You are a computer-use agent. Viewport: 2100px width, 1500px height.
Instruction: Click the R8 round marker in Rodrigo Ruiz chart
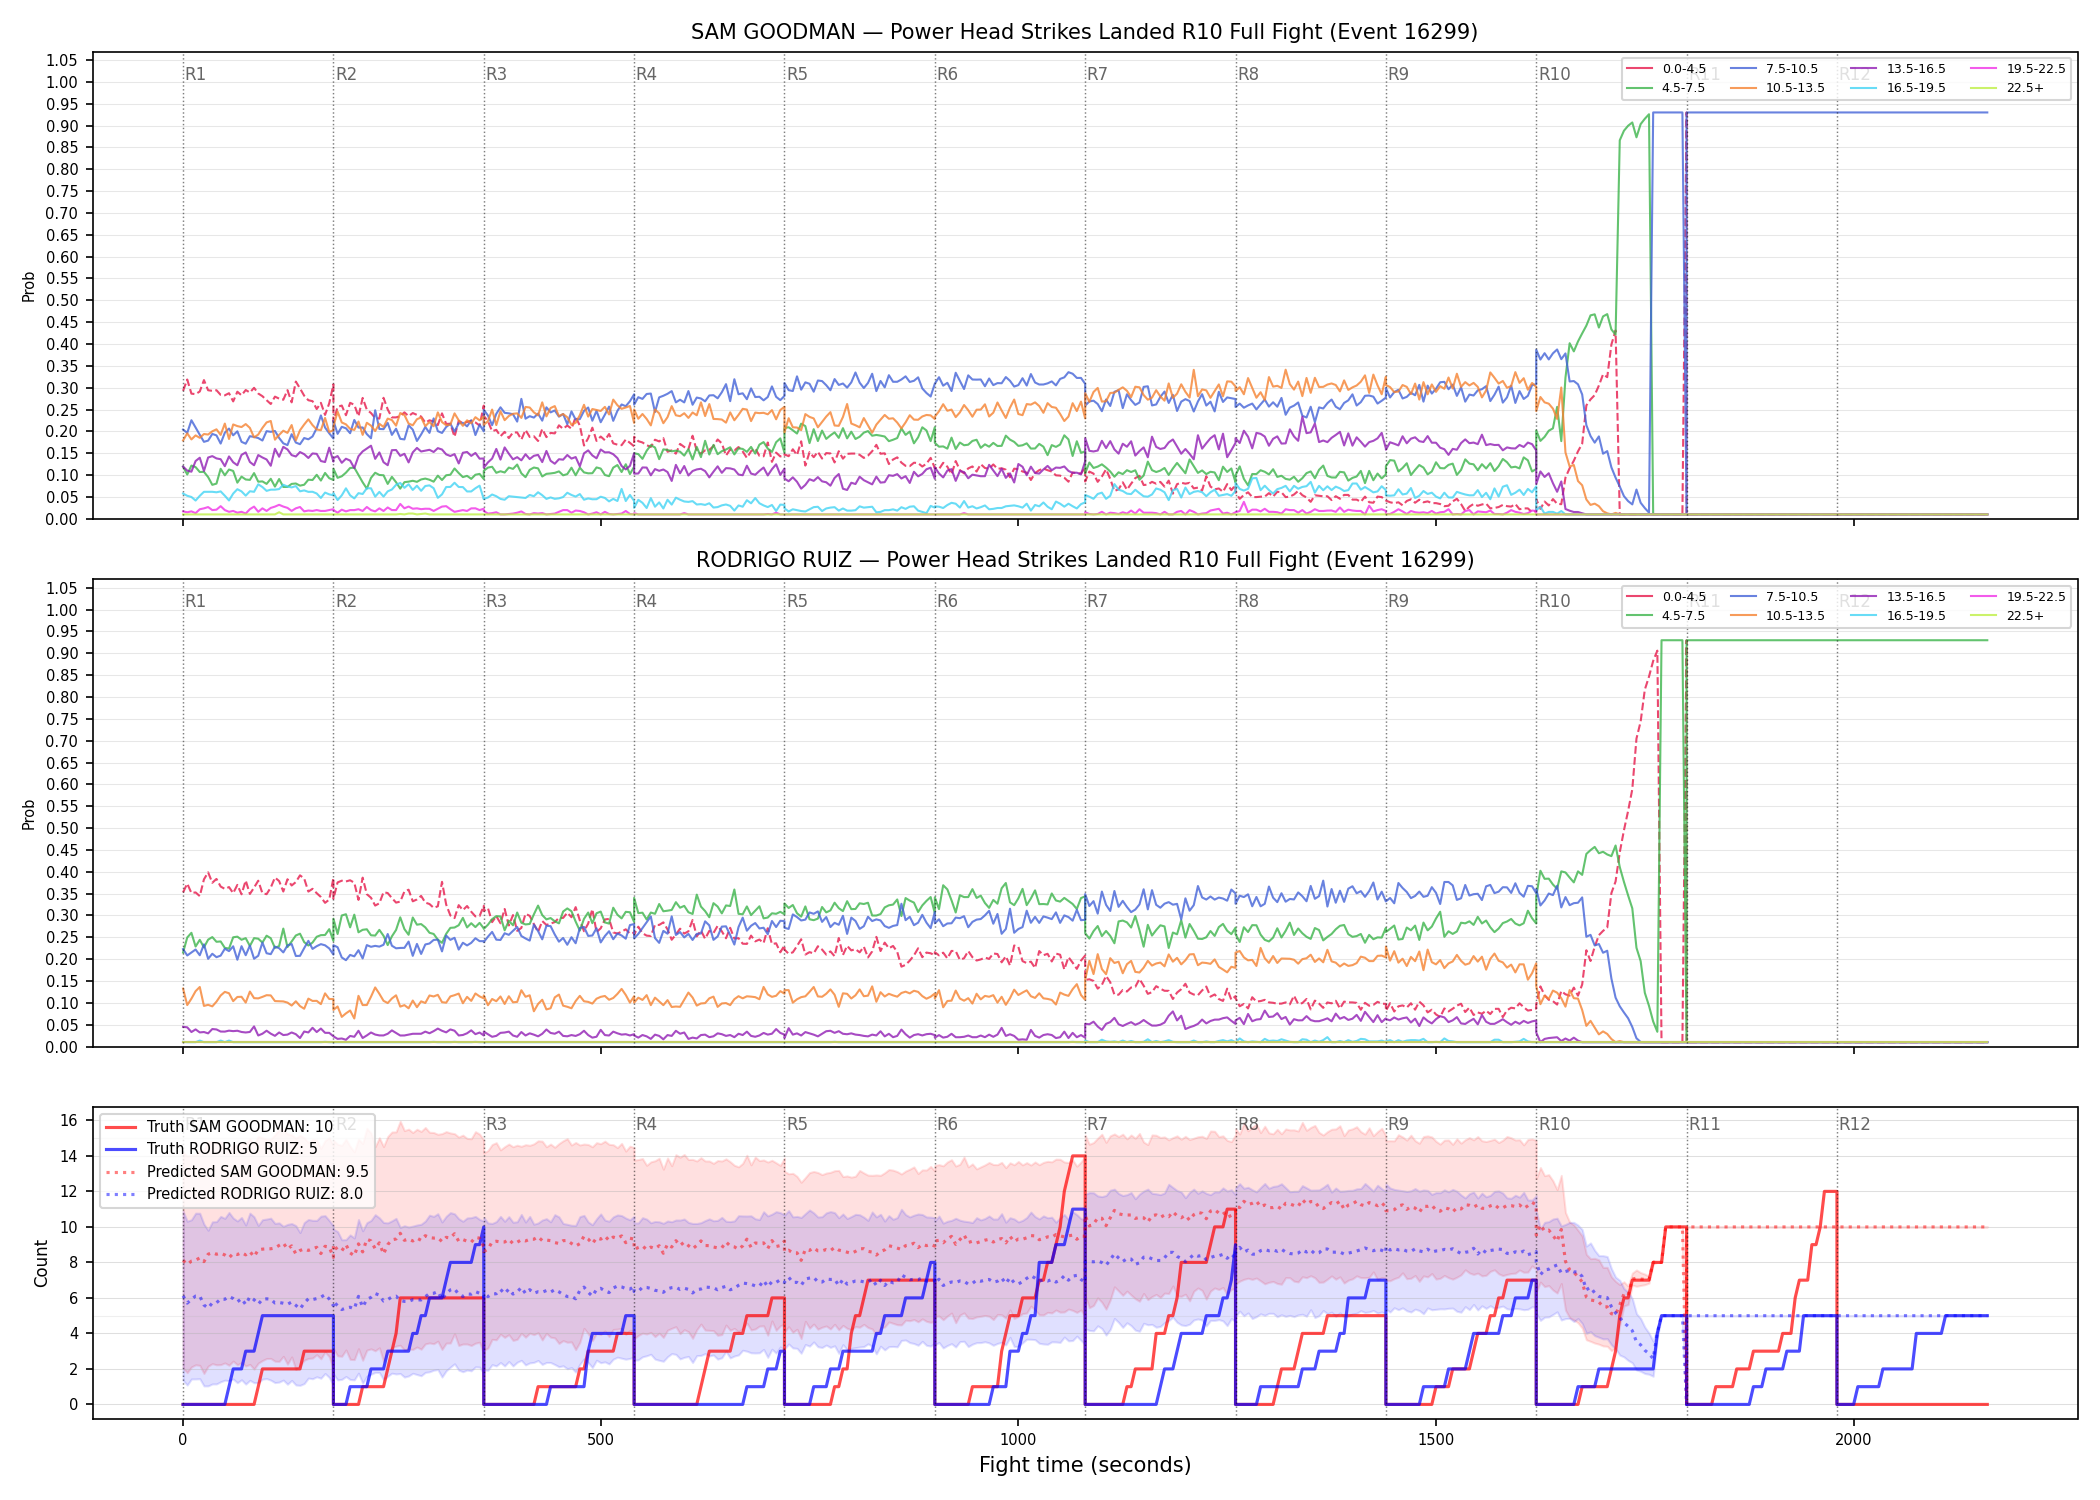point(1248,601)
